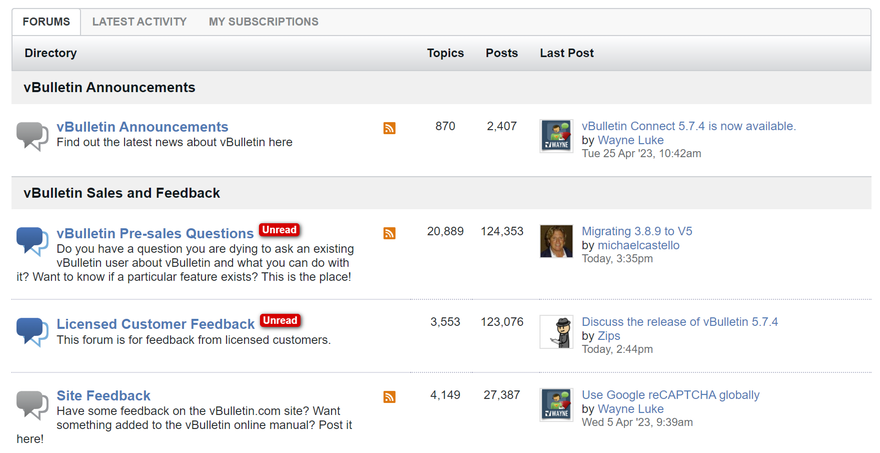Viewport: 880px width, 453px height.
Task: Click the topic count 20,889
Action: point(445,231)
